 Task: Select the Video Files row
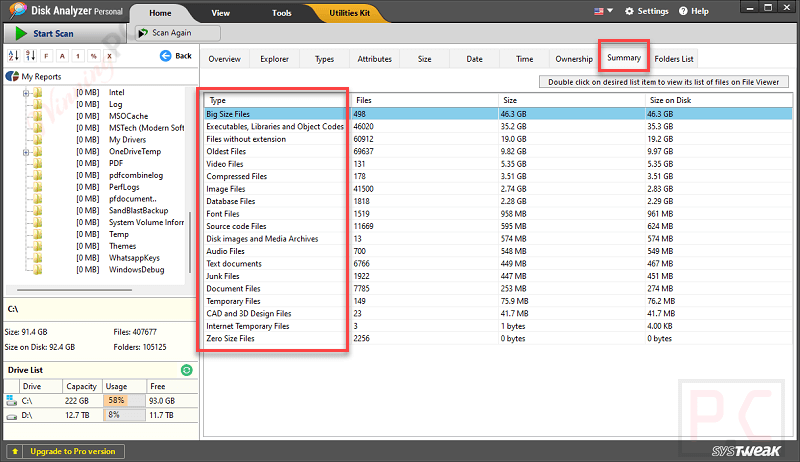click(498, 164)
